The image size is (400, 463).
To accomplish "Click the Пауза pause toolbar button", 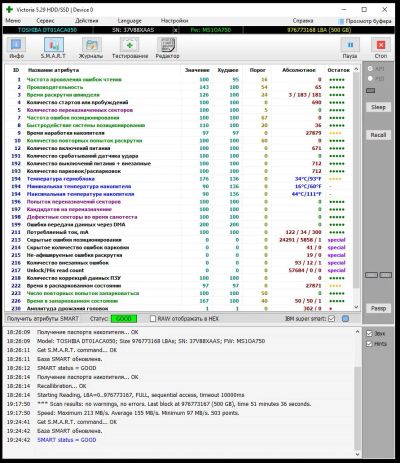I will point(350,48).
